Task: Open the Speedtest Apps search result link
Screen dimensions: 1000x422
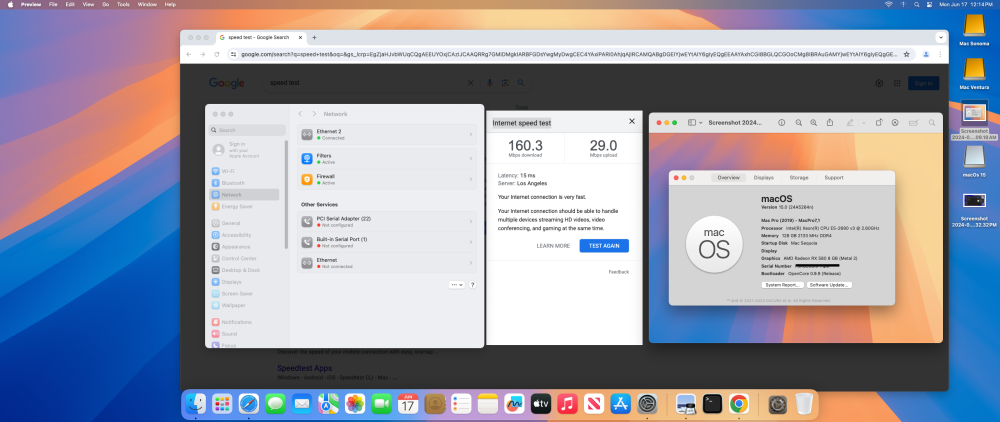Action: click(x=304, y=368)
